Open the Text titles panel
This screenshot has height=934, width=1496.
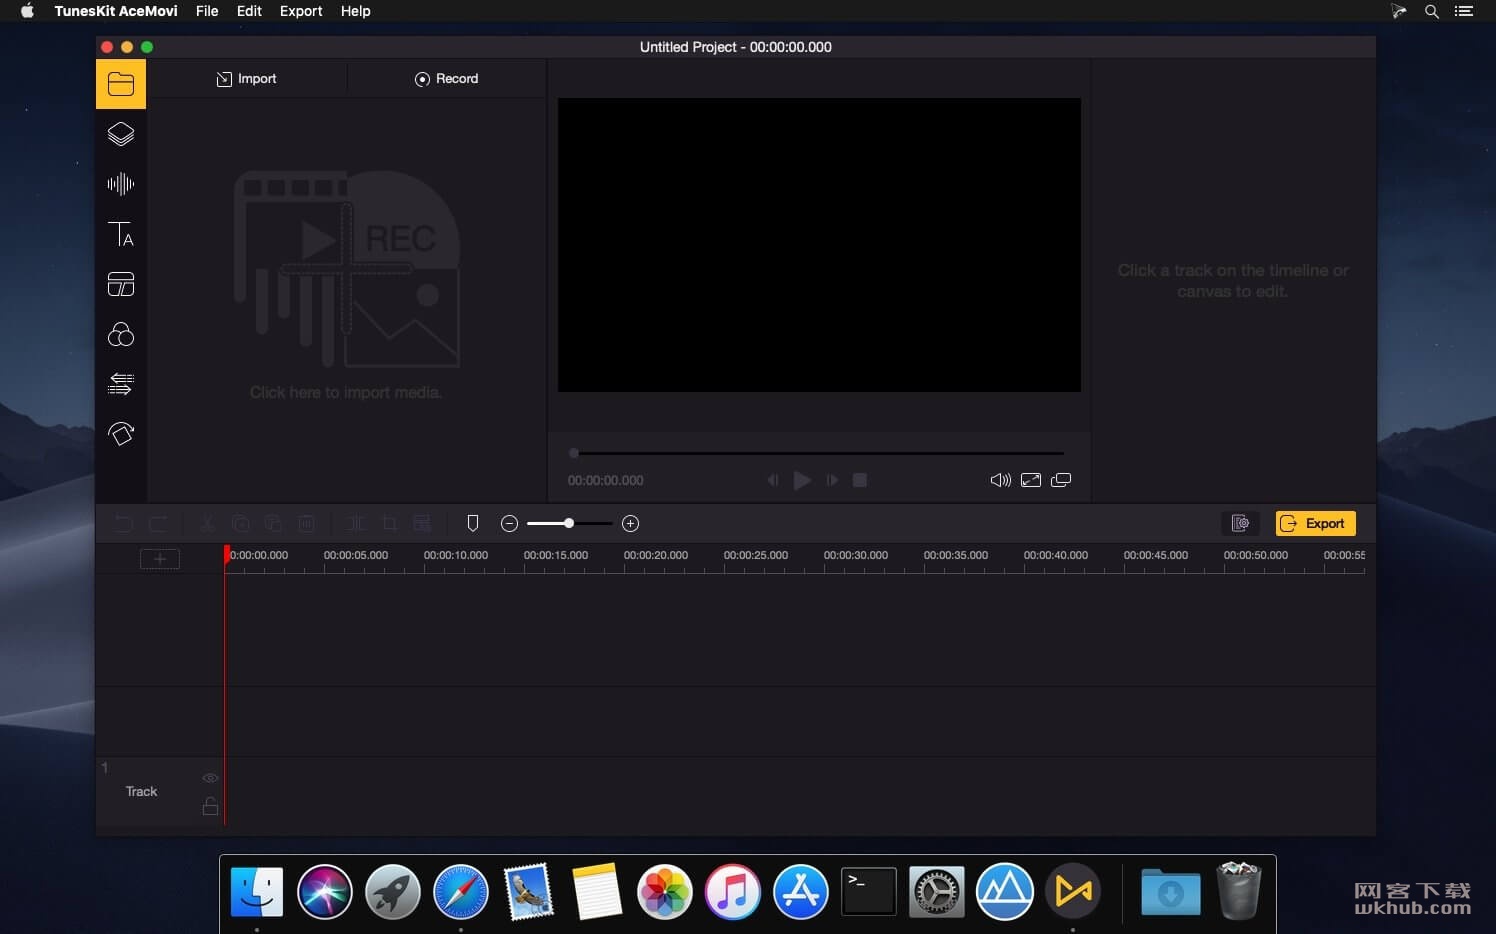[x=121, y=234]
